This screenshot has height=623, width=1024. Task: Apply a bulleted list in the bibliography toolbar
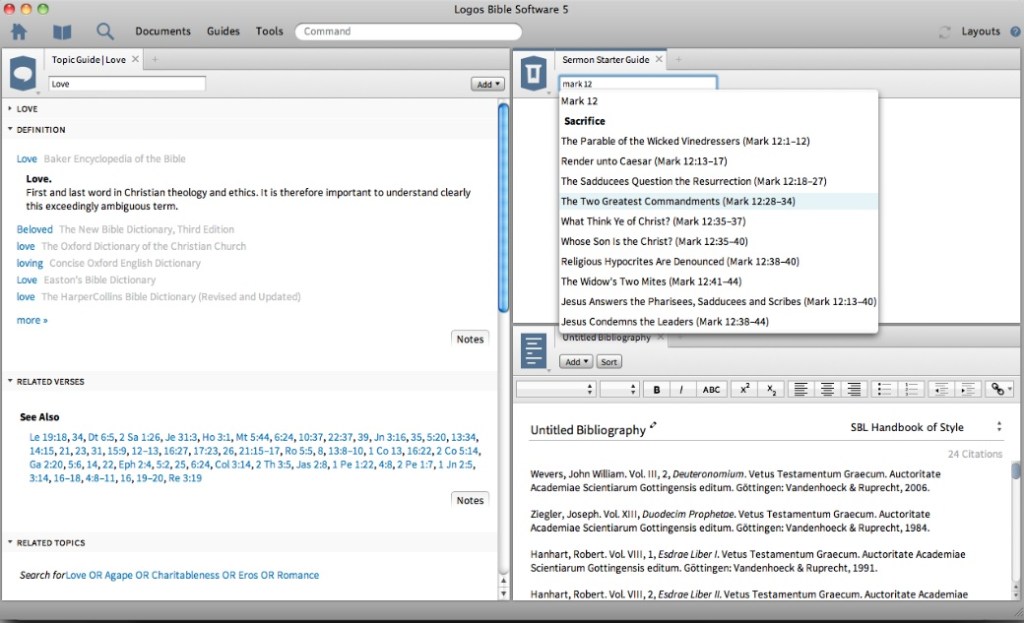pos(883,389)
